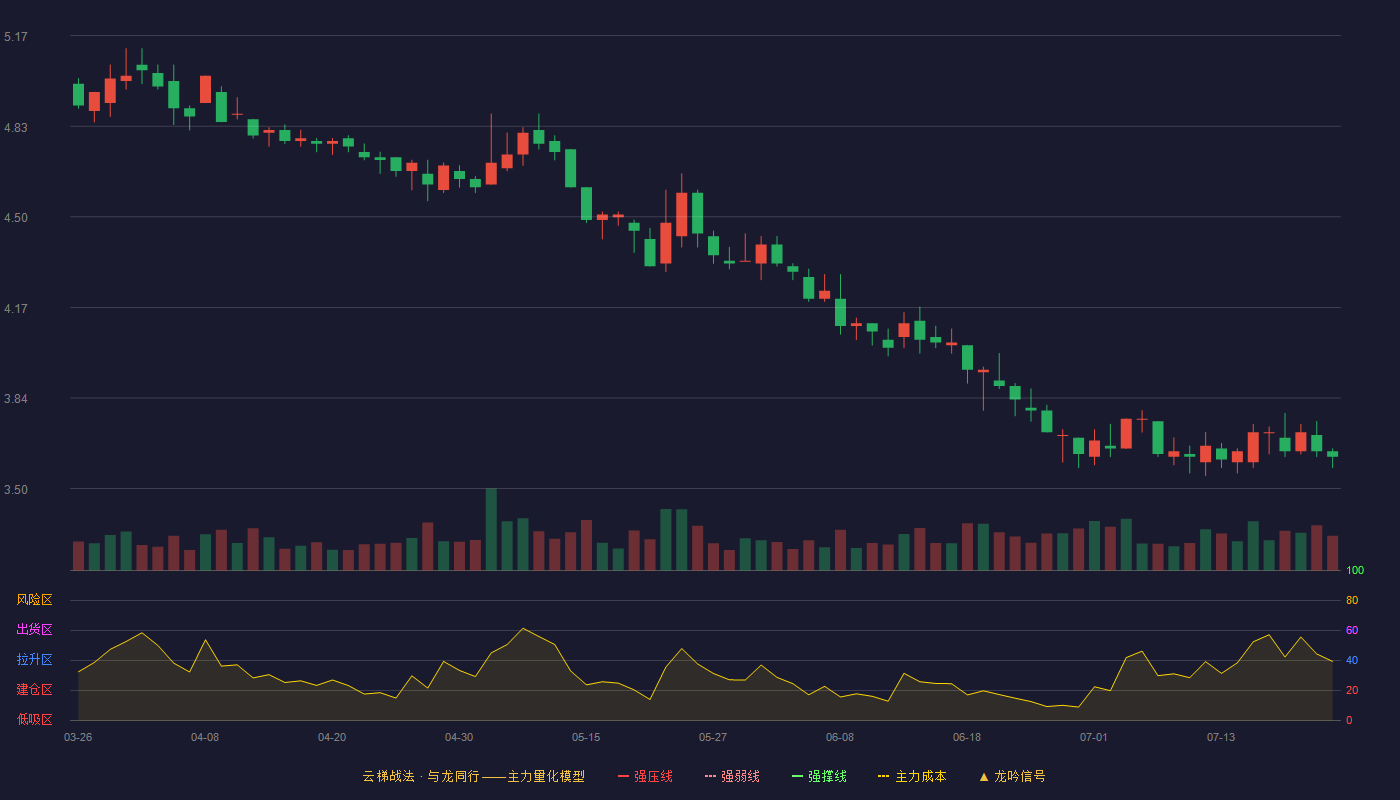Select the 出货区 zone label

(x=34, y=630)
